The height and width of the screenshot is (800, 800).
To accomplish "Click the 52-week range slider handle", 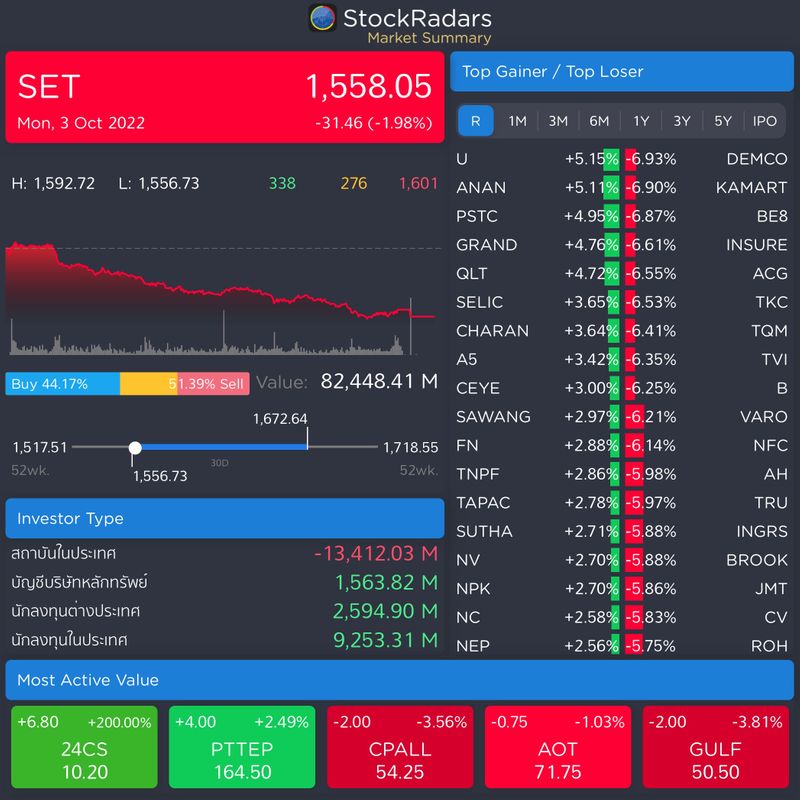I will (135, 446).
